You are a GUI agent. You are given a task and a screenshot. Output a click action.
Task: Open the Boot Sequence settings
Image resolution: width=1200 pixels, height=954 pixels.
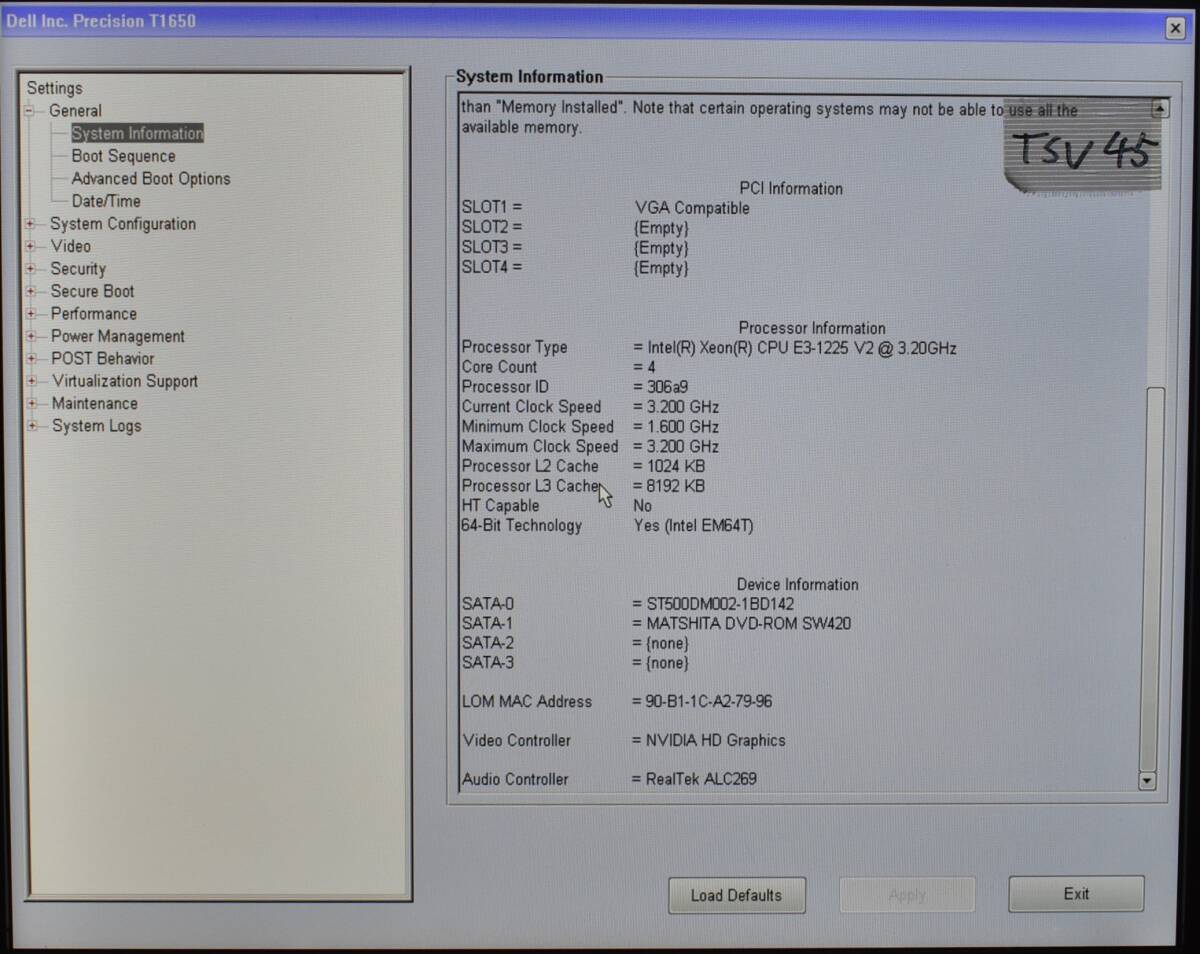click(x=123, y=156)
